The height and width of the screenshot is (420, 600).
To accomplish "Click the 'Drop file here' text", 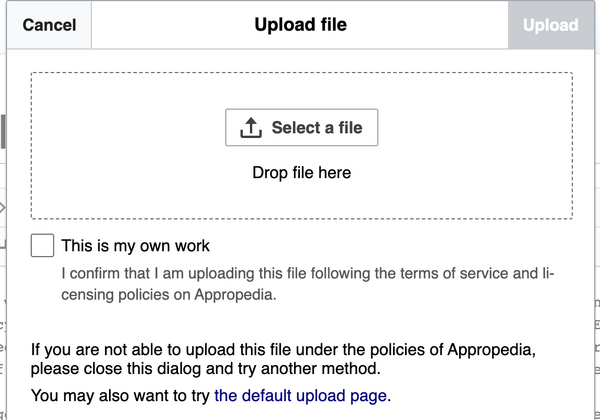I will pyautogui.click(x=302, y=173).
